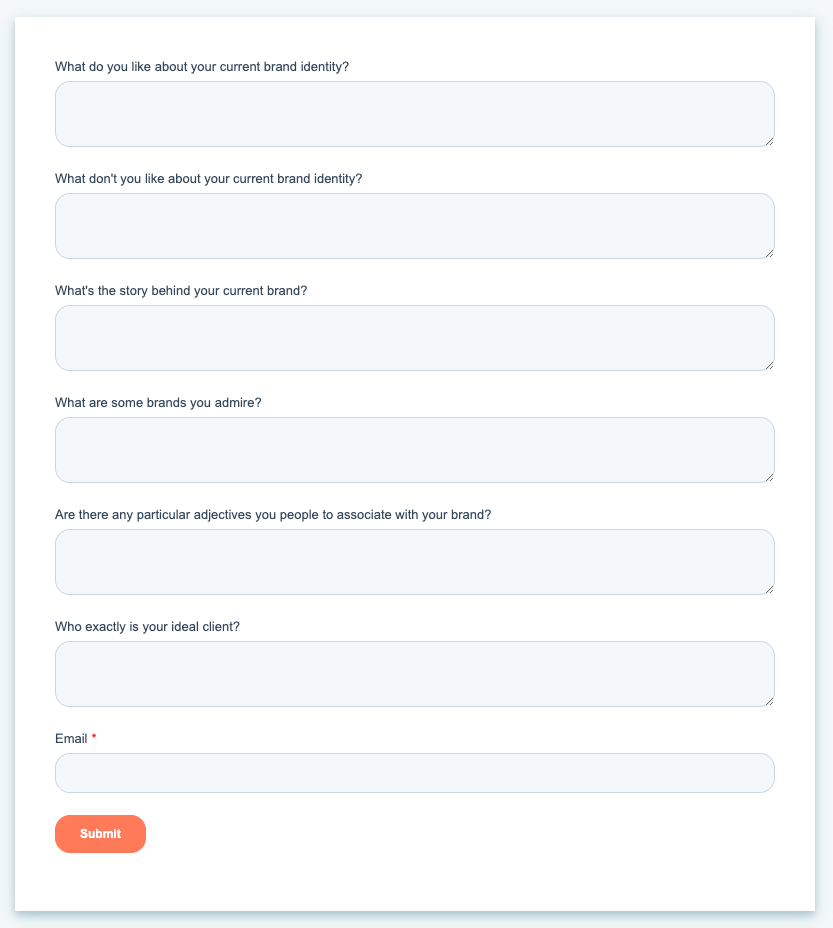
Task: Click resize handle on 'particular adjectives' text area
Action: [769, 589]
